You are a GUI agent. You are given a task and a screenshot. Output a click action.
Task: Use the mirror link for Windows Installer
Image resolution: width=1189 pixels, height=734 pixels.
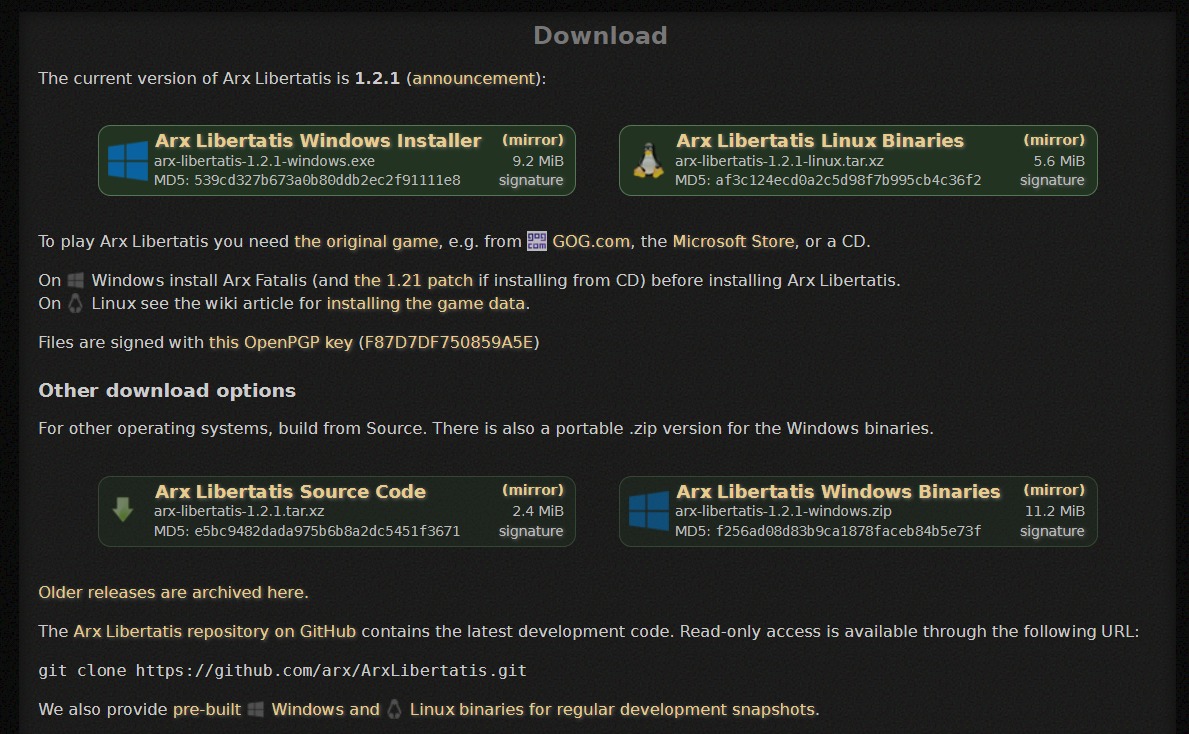pyautogui.click(x=533, y=140)
